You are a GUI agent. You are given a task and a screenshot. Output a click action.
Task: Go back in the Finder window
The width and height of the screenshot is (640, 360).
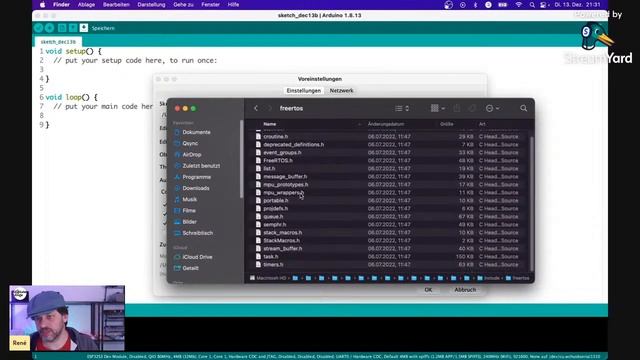(x=256, y=108)
